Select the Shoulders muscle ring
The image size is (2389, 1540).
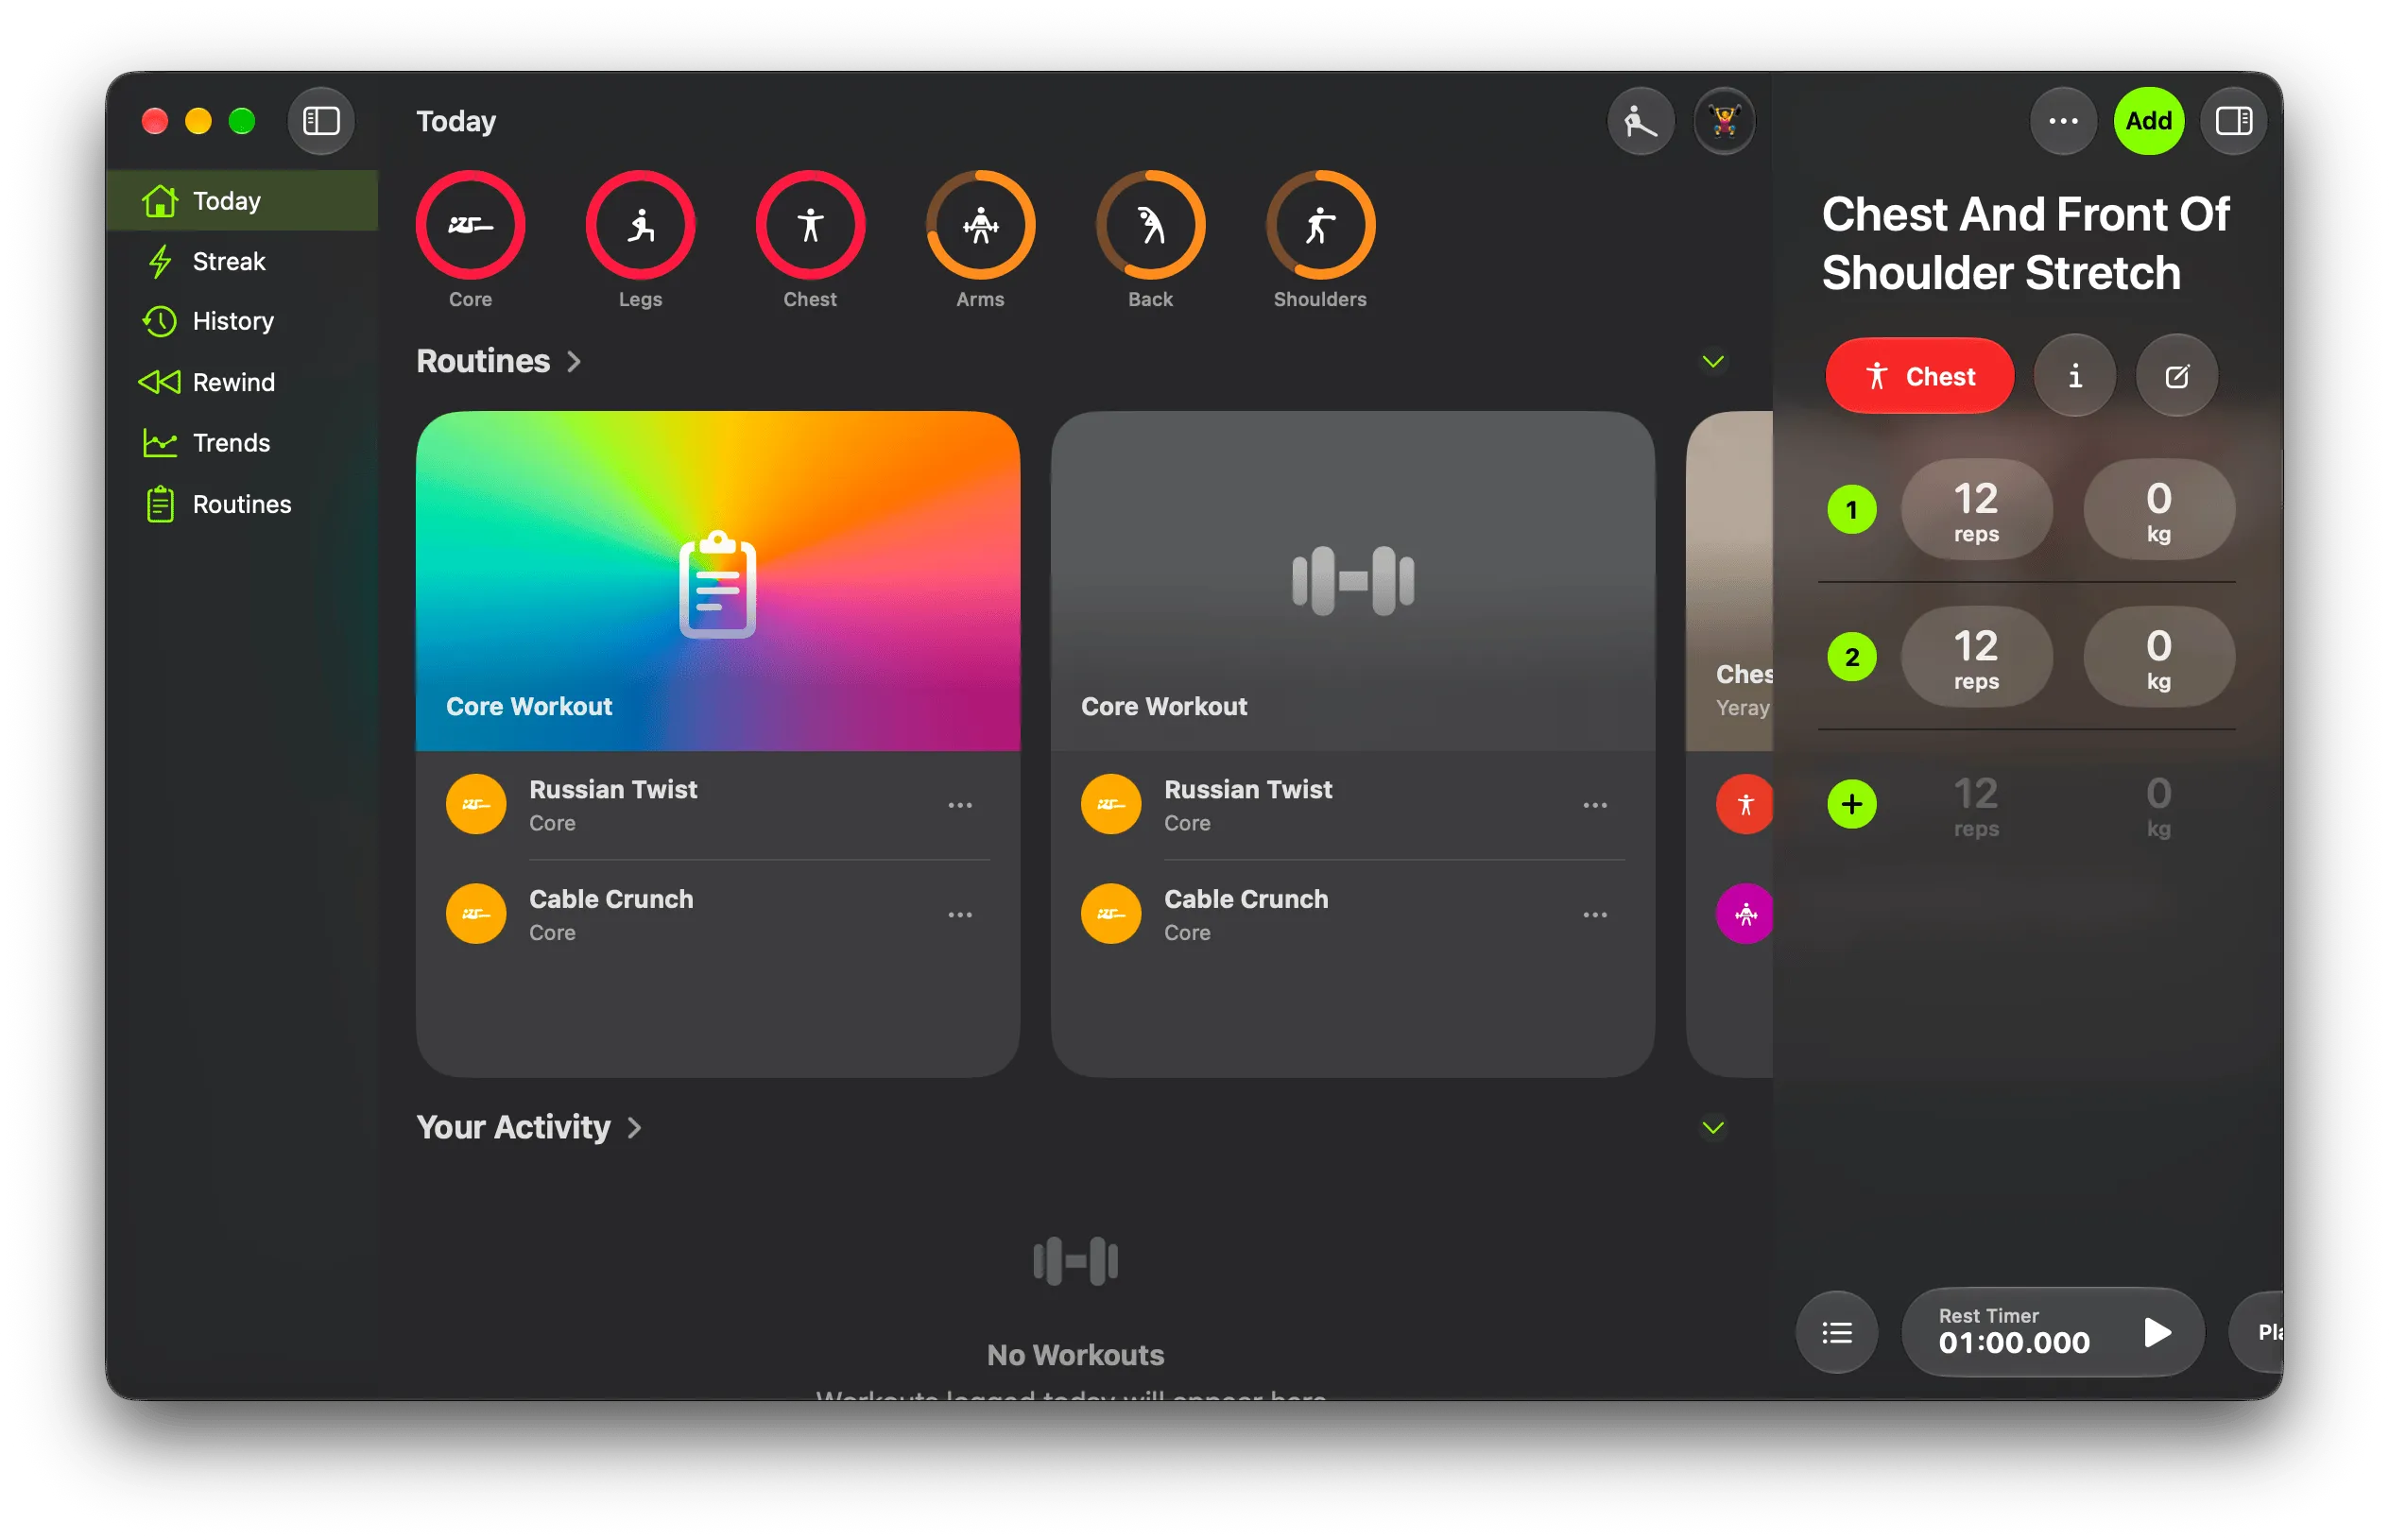coord(1320,225)
